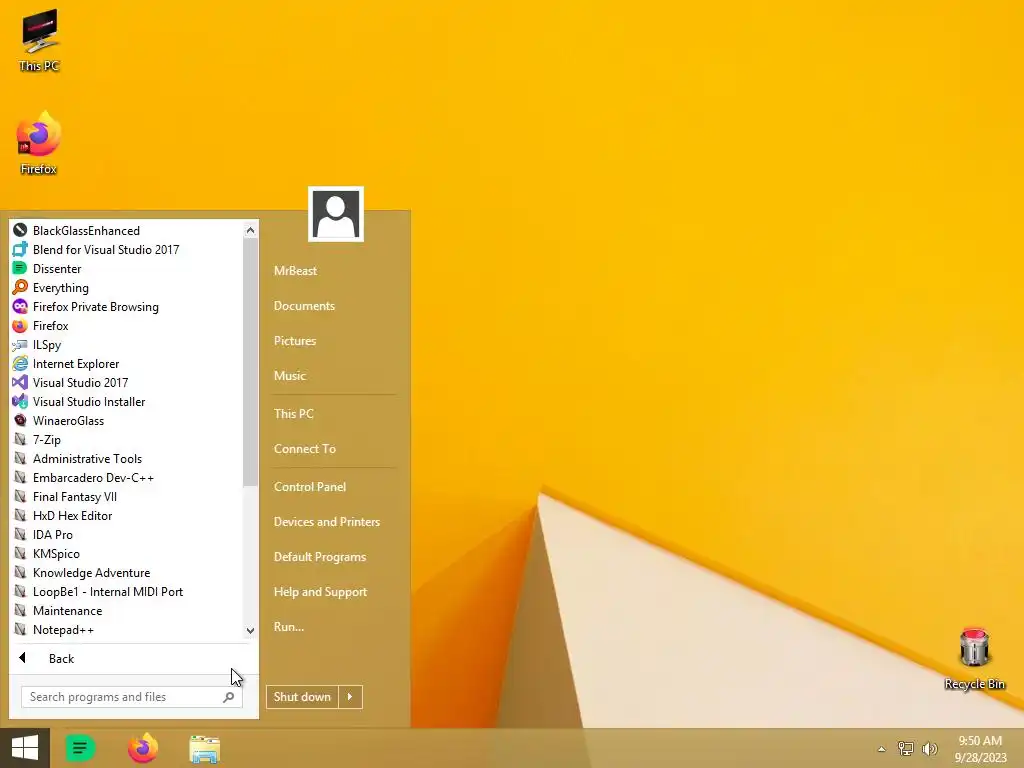Image resolution: width=1024 pixels, height=768 pixels.
Task: Select Connect To
Action: coord(305,449)
